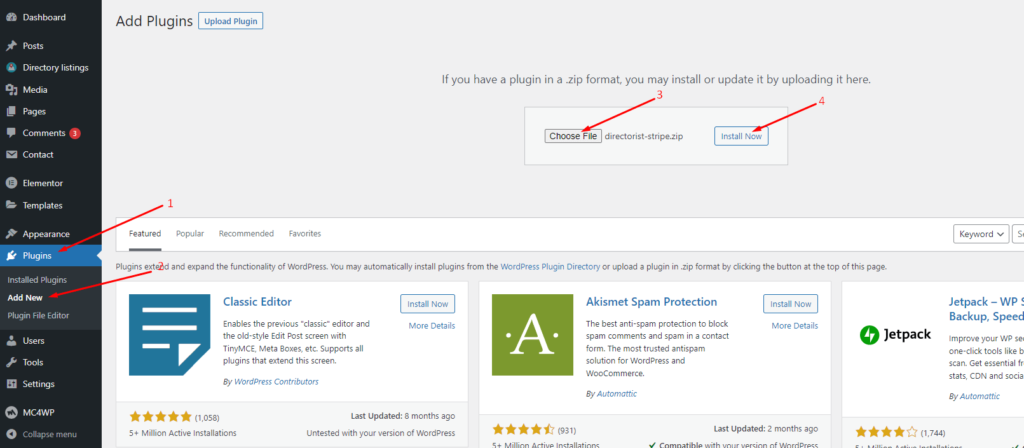This screenshot has height=448, width=1024.
Task: Click the Dashboard gauge icon
Action: [11, 18]
